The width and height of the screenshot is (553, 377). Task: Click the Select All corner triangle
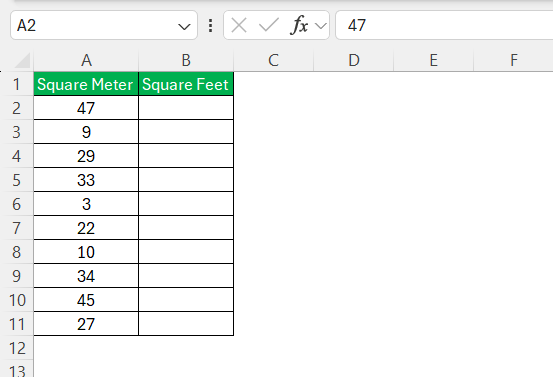(23, 61)
